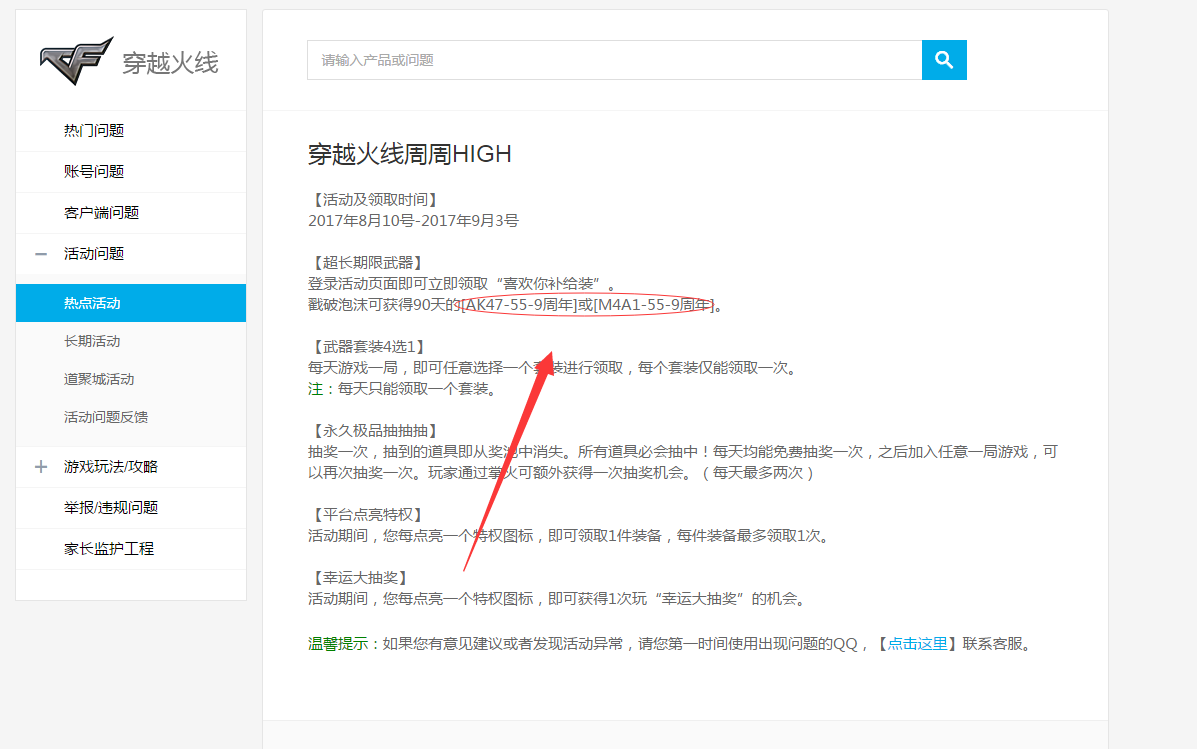Image resolution: width=1197 pixels, height=749 pixels.
Task: Click the green 温馨提示 label
Action: pos(337,644)
